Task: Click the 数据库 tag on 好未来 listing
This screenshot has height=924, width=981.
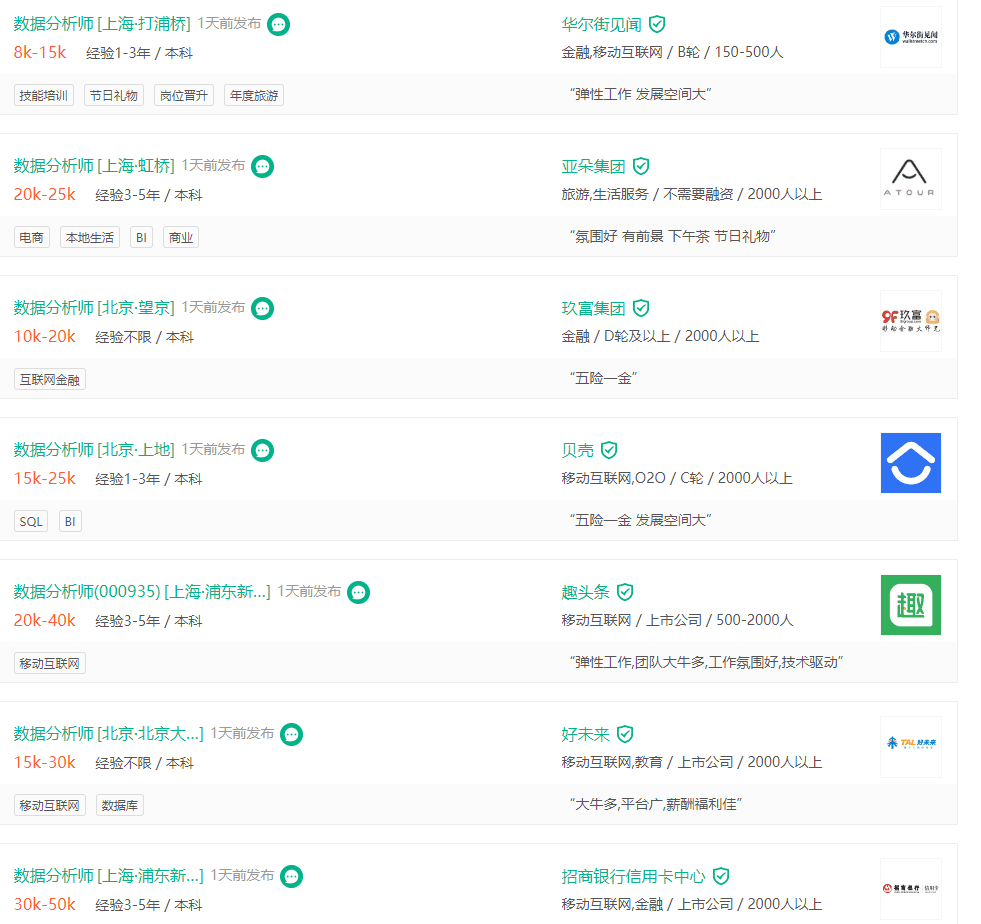Action: point(119,806)
